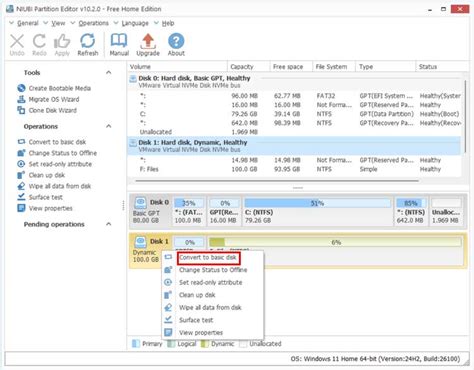474x370 pixels.
Task: Click sidebar Wipe all data icon
Action: pos(21,186)
